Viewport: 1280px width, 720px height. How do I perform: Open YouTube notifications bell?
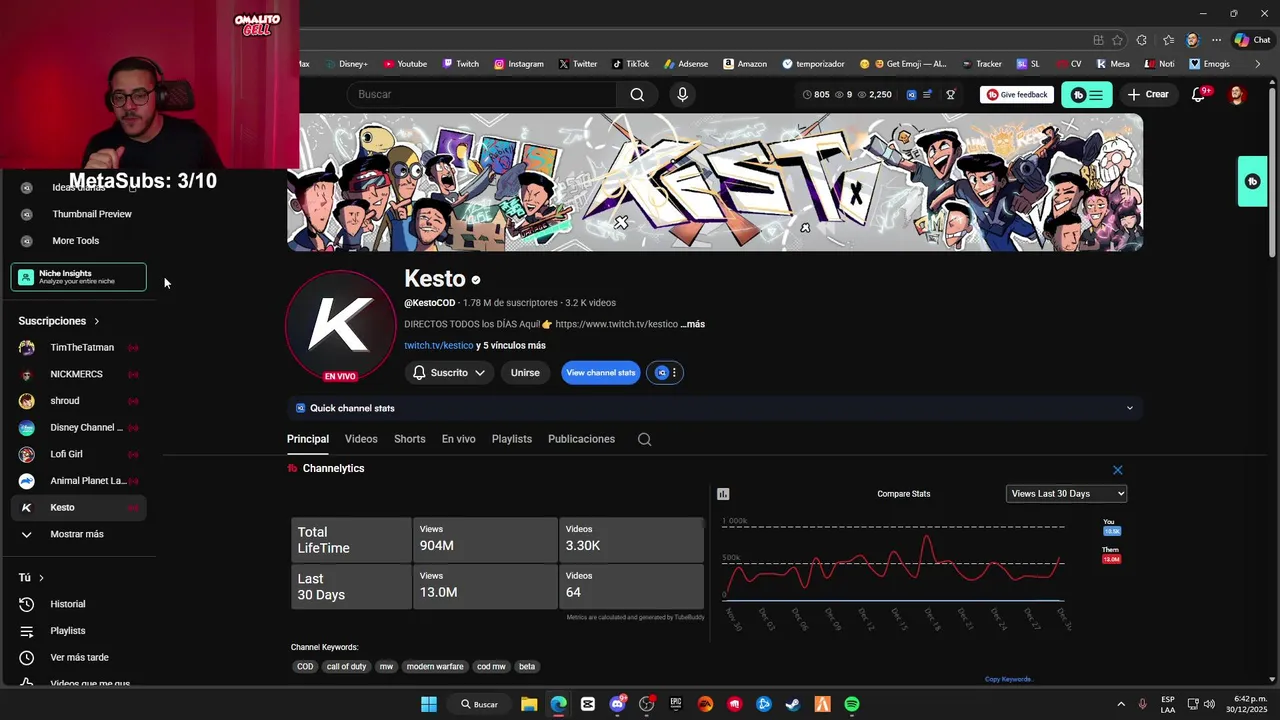(1199, 94)
